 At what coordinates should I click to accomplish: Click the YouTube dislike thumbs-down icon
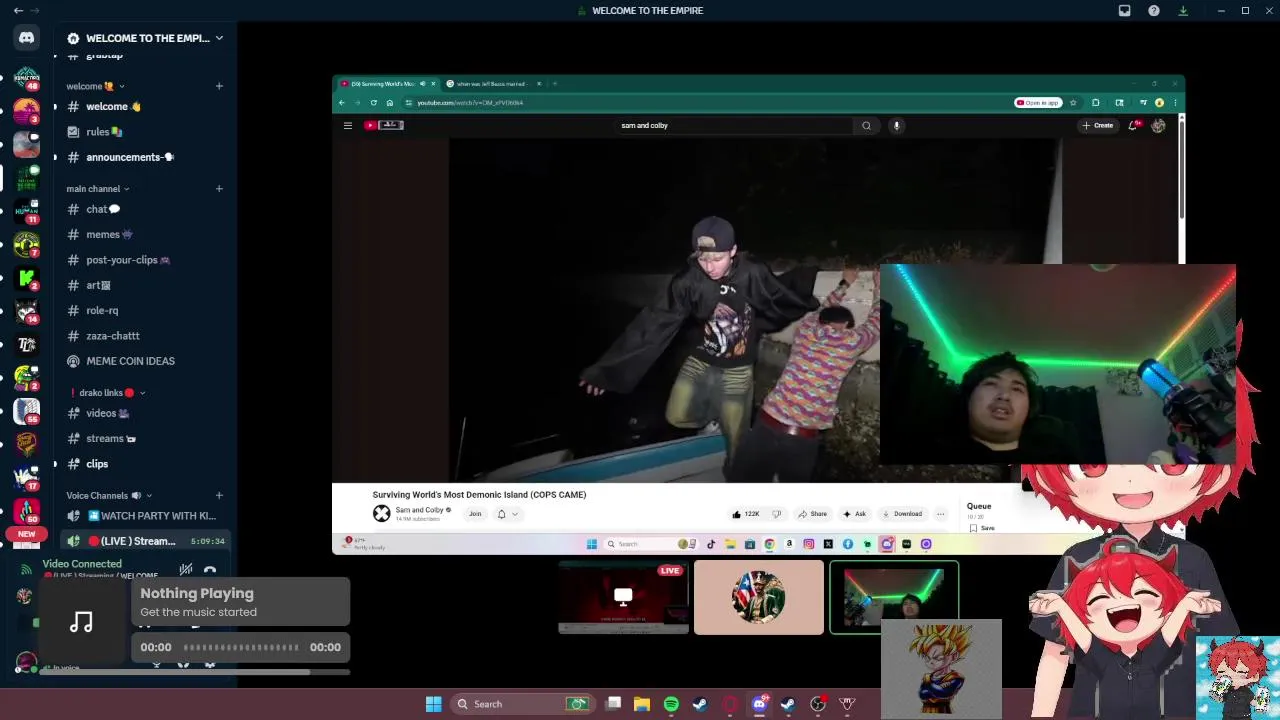[776, 514]
